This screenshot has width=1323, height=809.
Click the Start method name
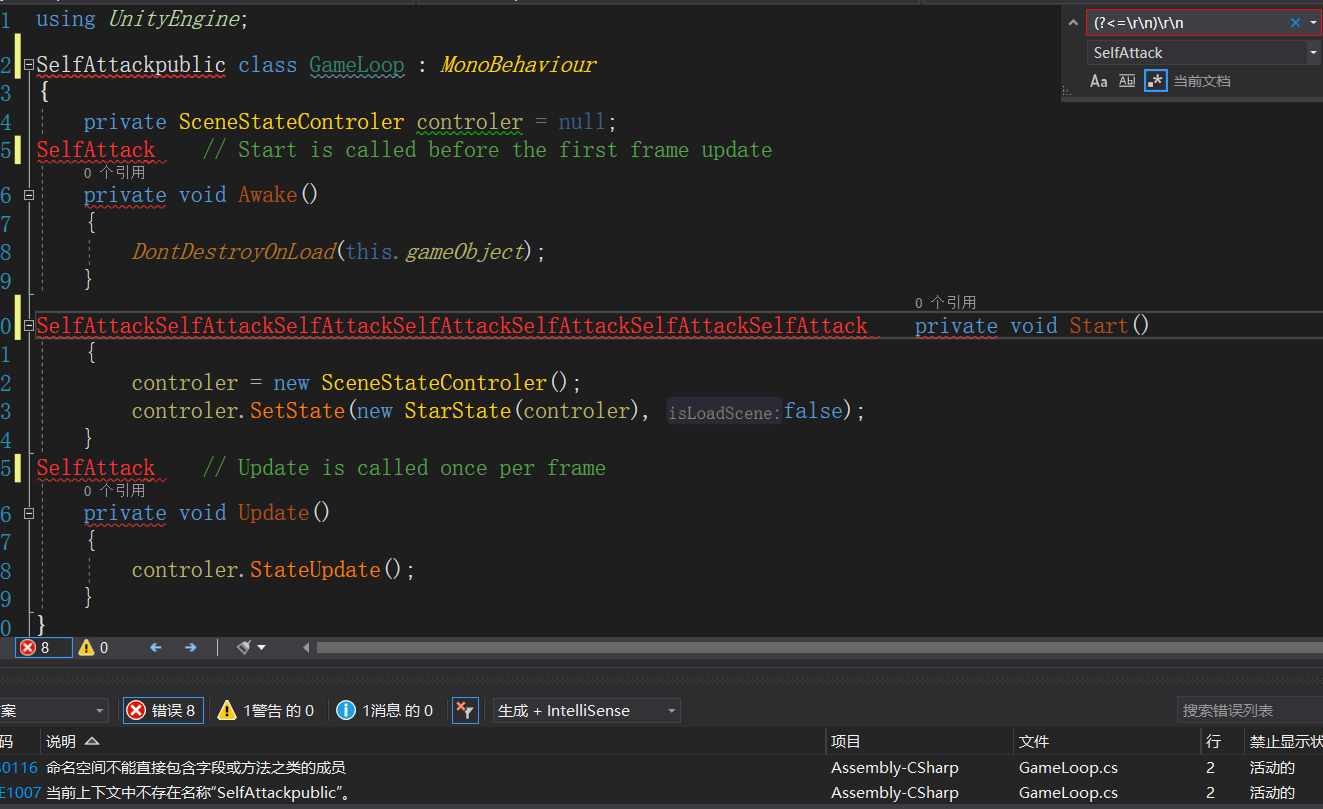1099,326
